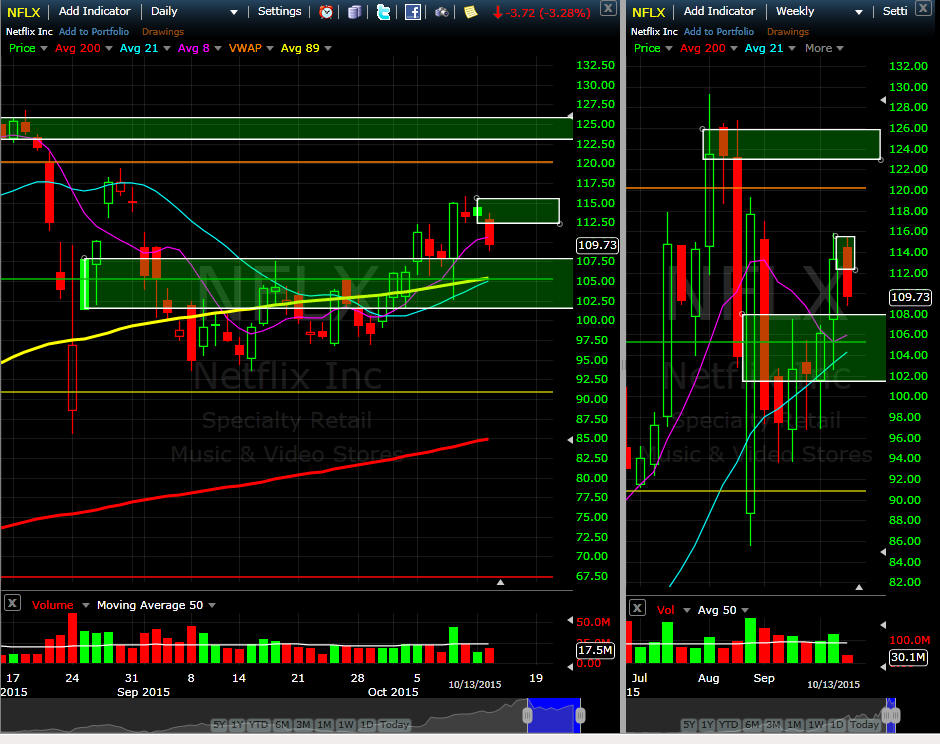Select YTD range in weekly chart
940x744 pixels.
click(x=728, y=725)
